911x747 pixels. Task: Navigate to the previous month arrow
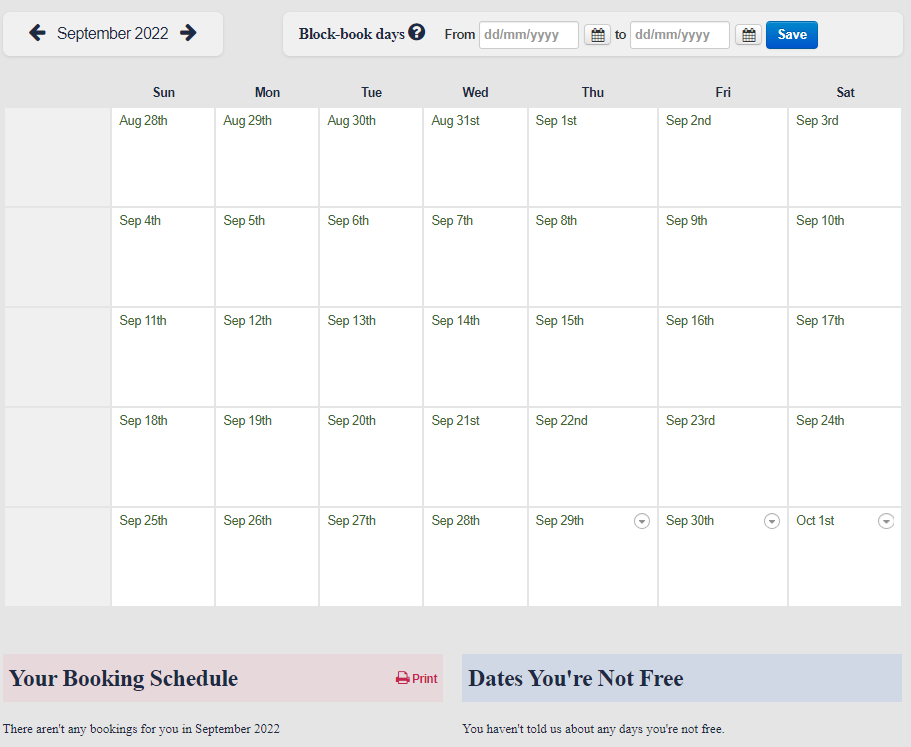tap(37, 32)
